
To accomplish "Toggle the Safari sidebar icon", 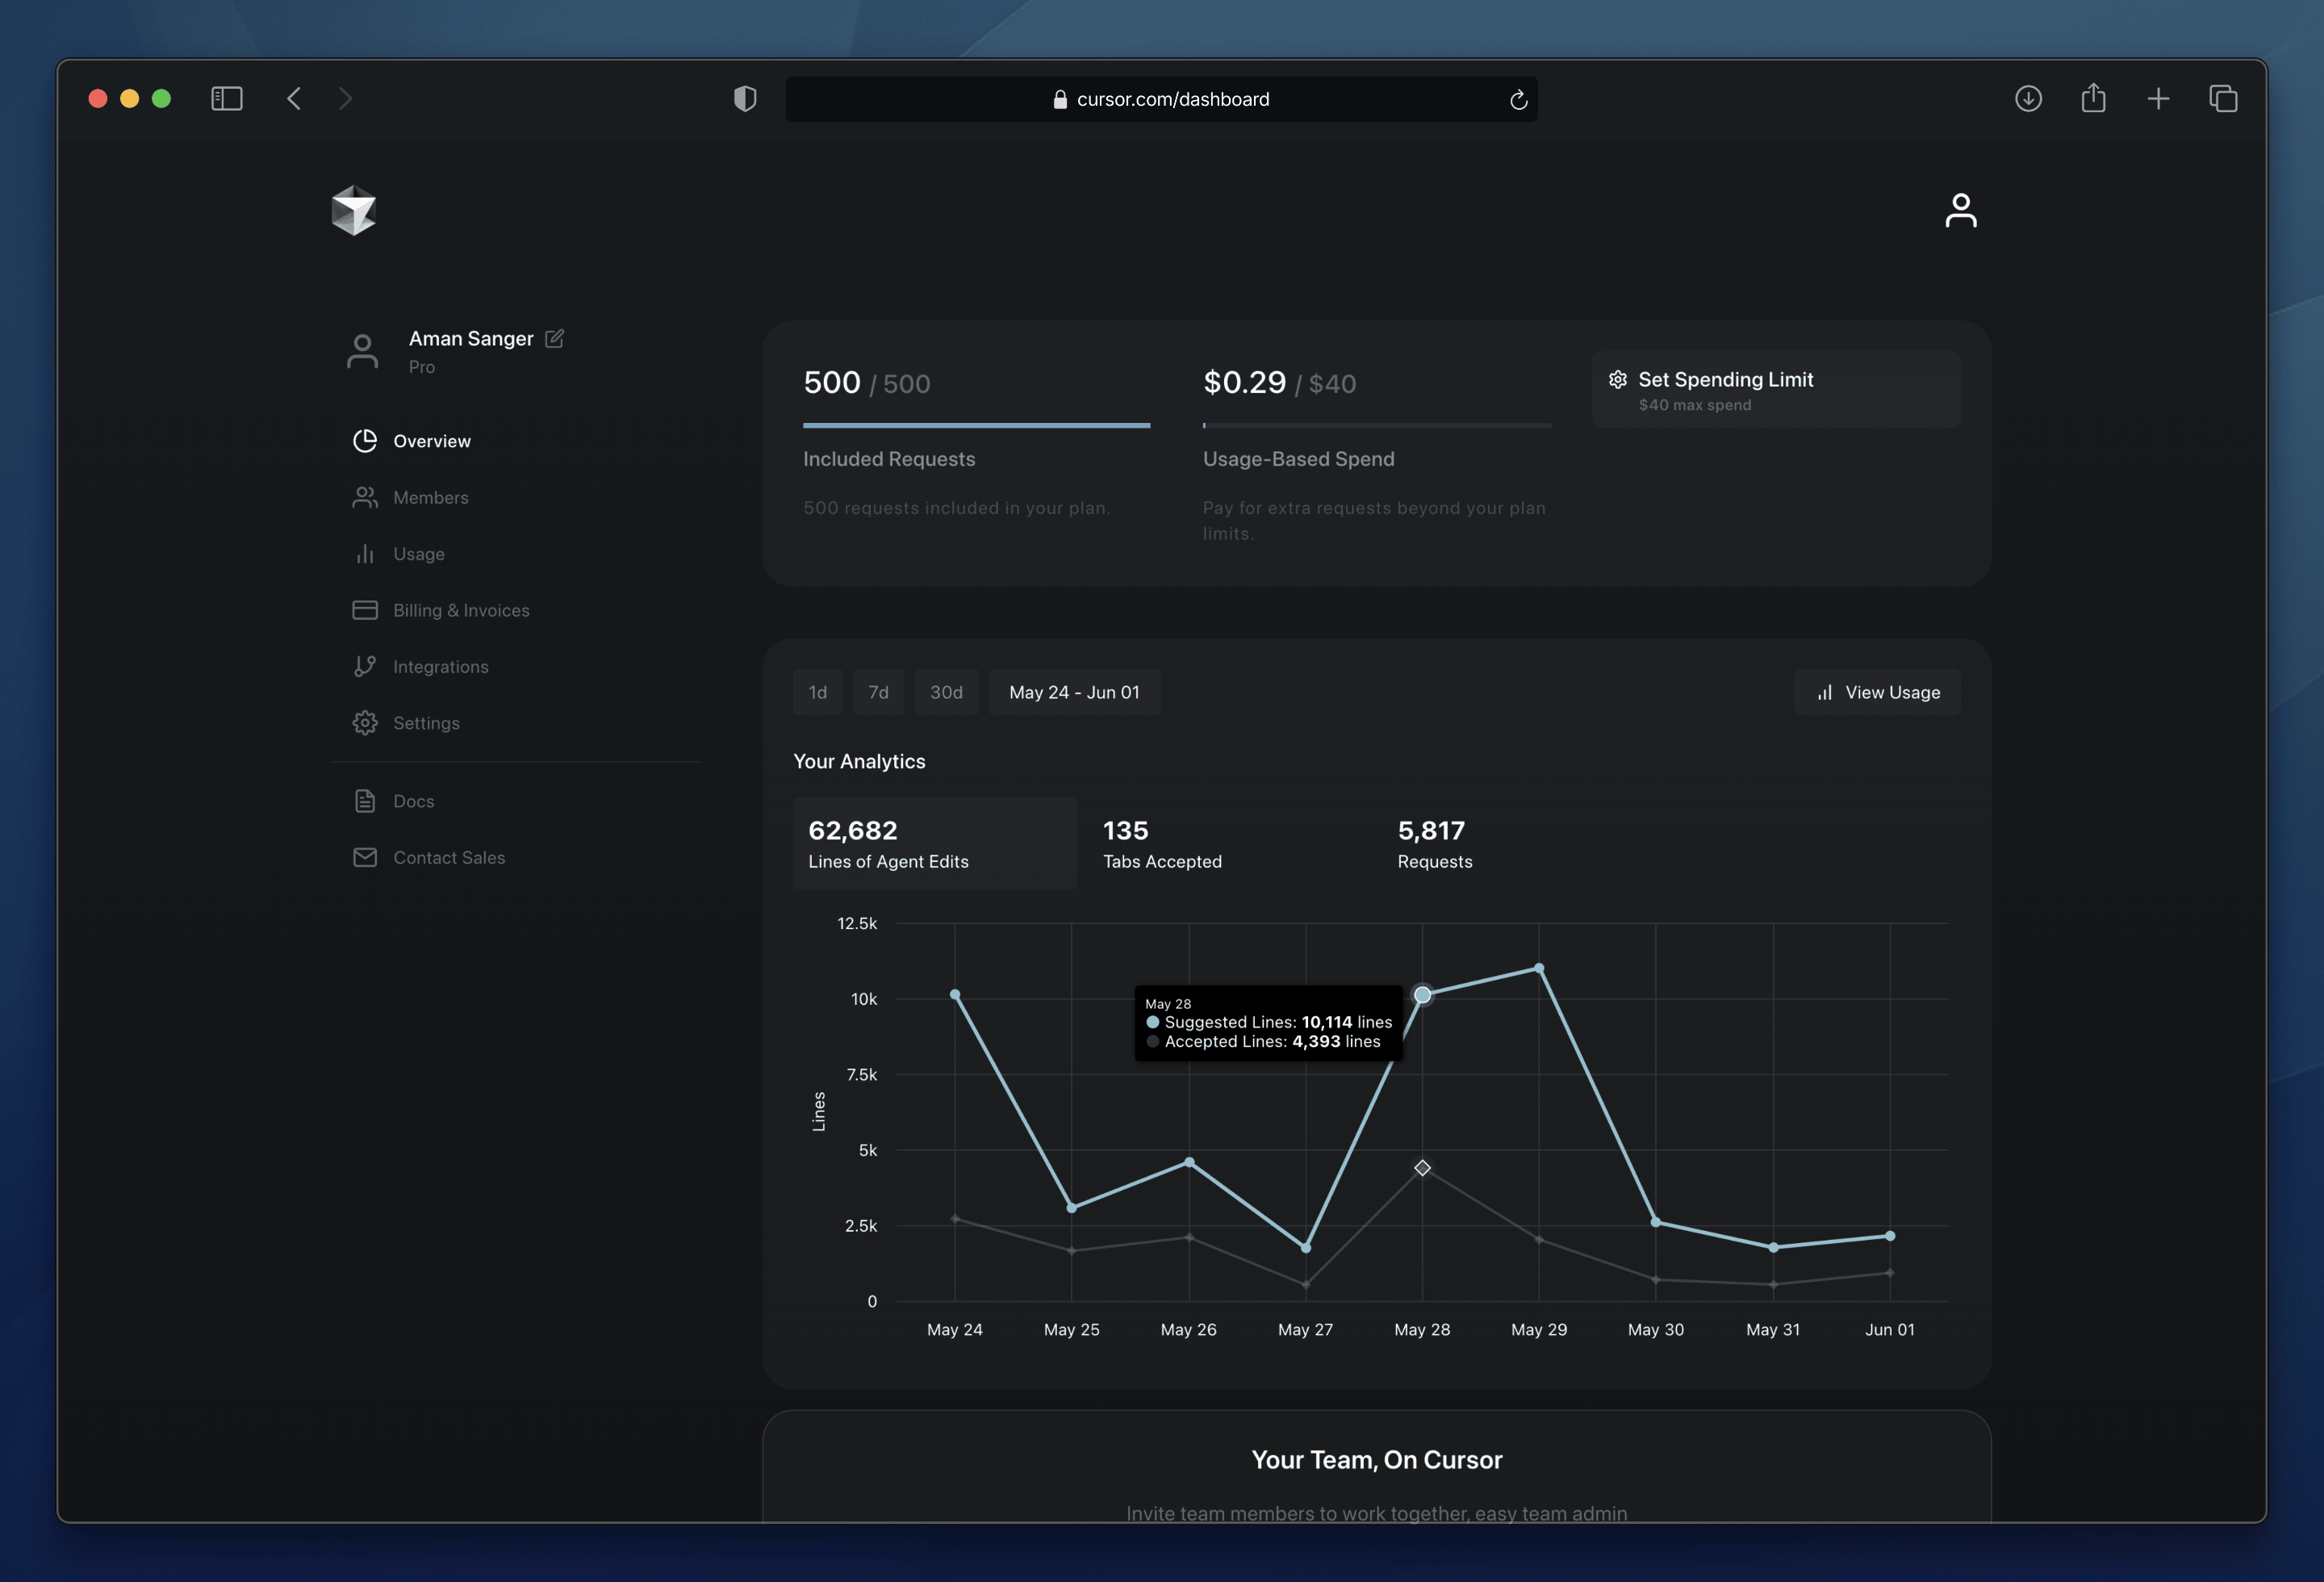I will (x=227, y=98).
